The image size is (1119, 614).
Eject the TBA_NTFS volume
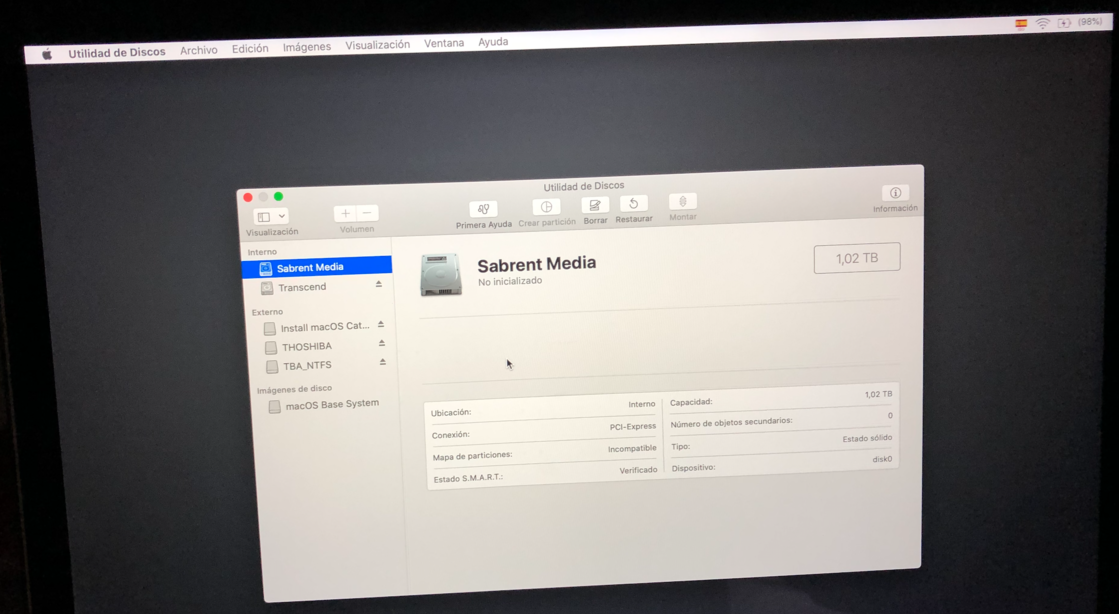(383, 362)
